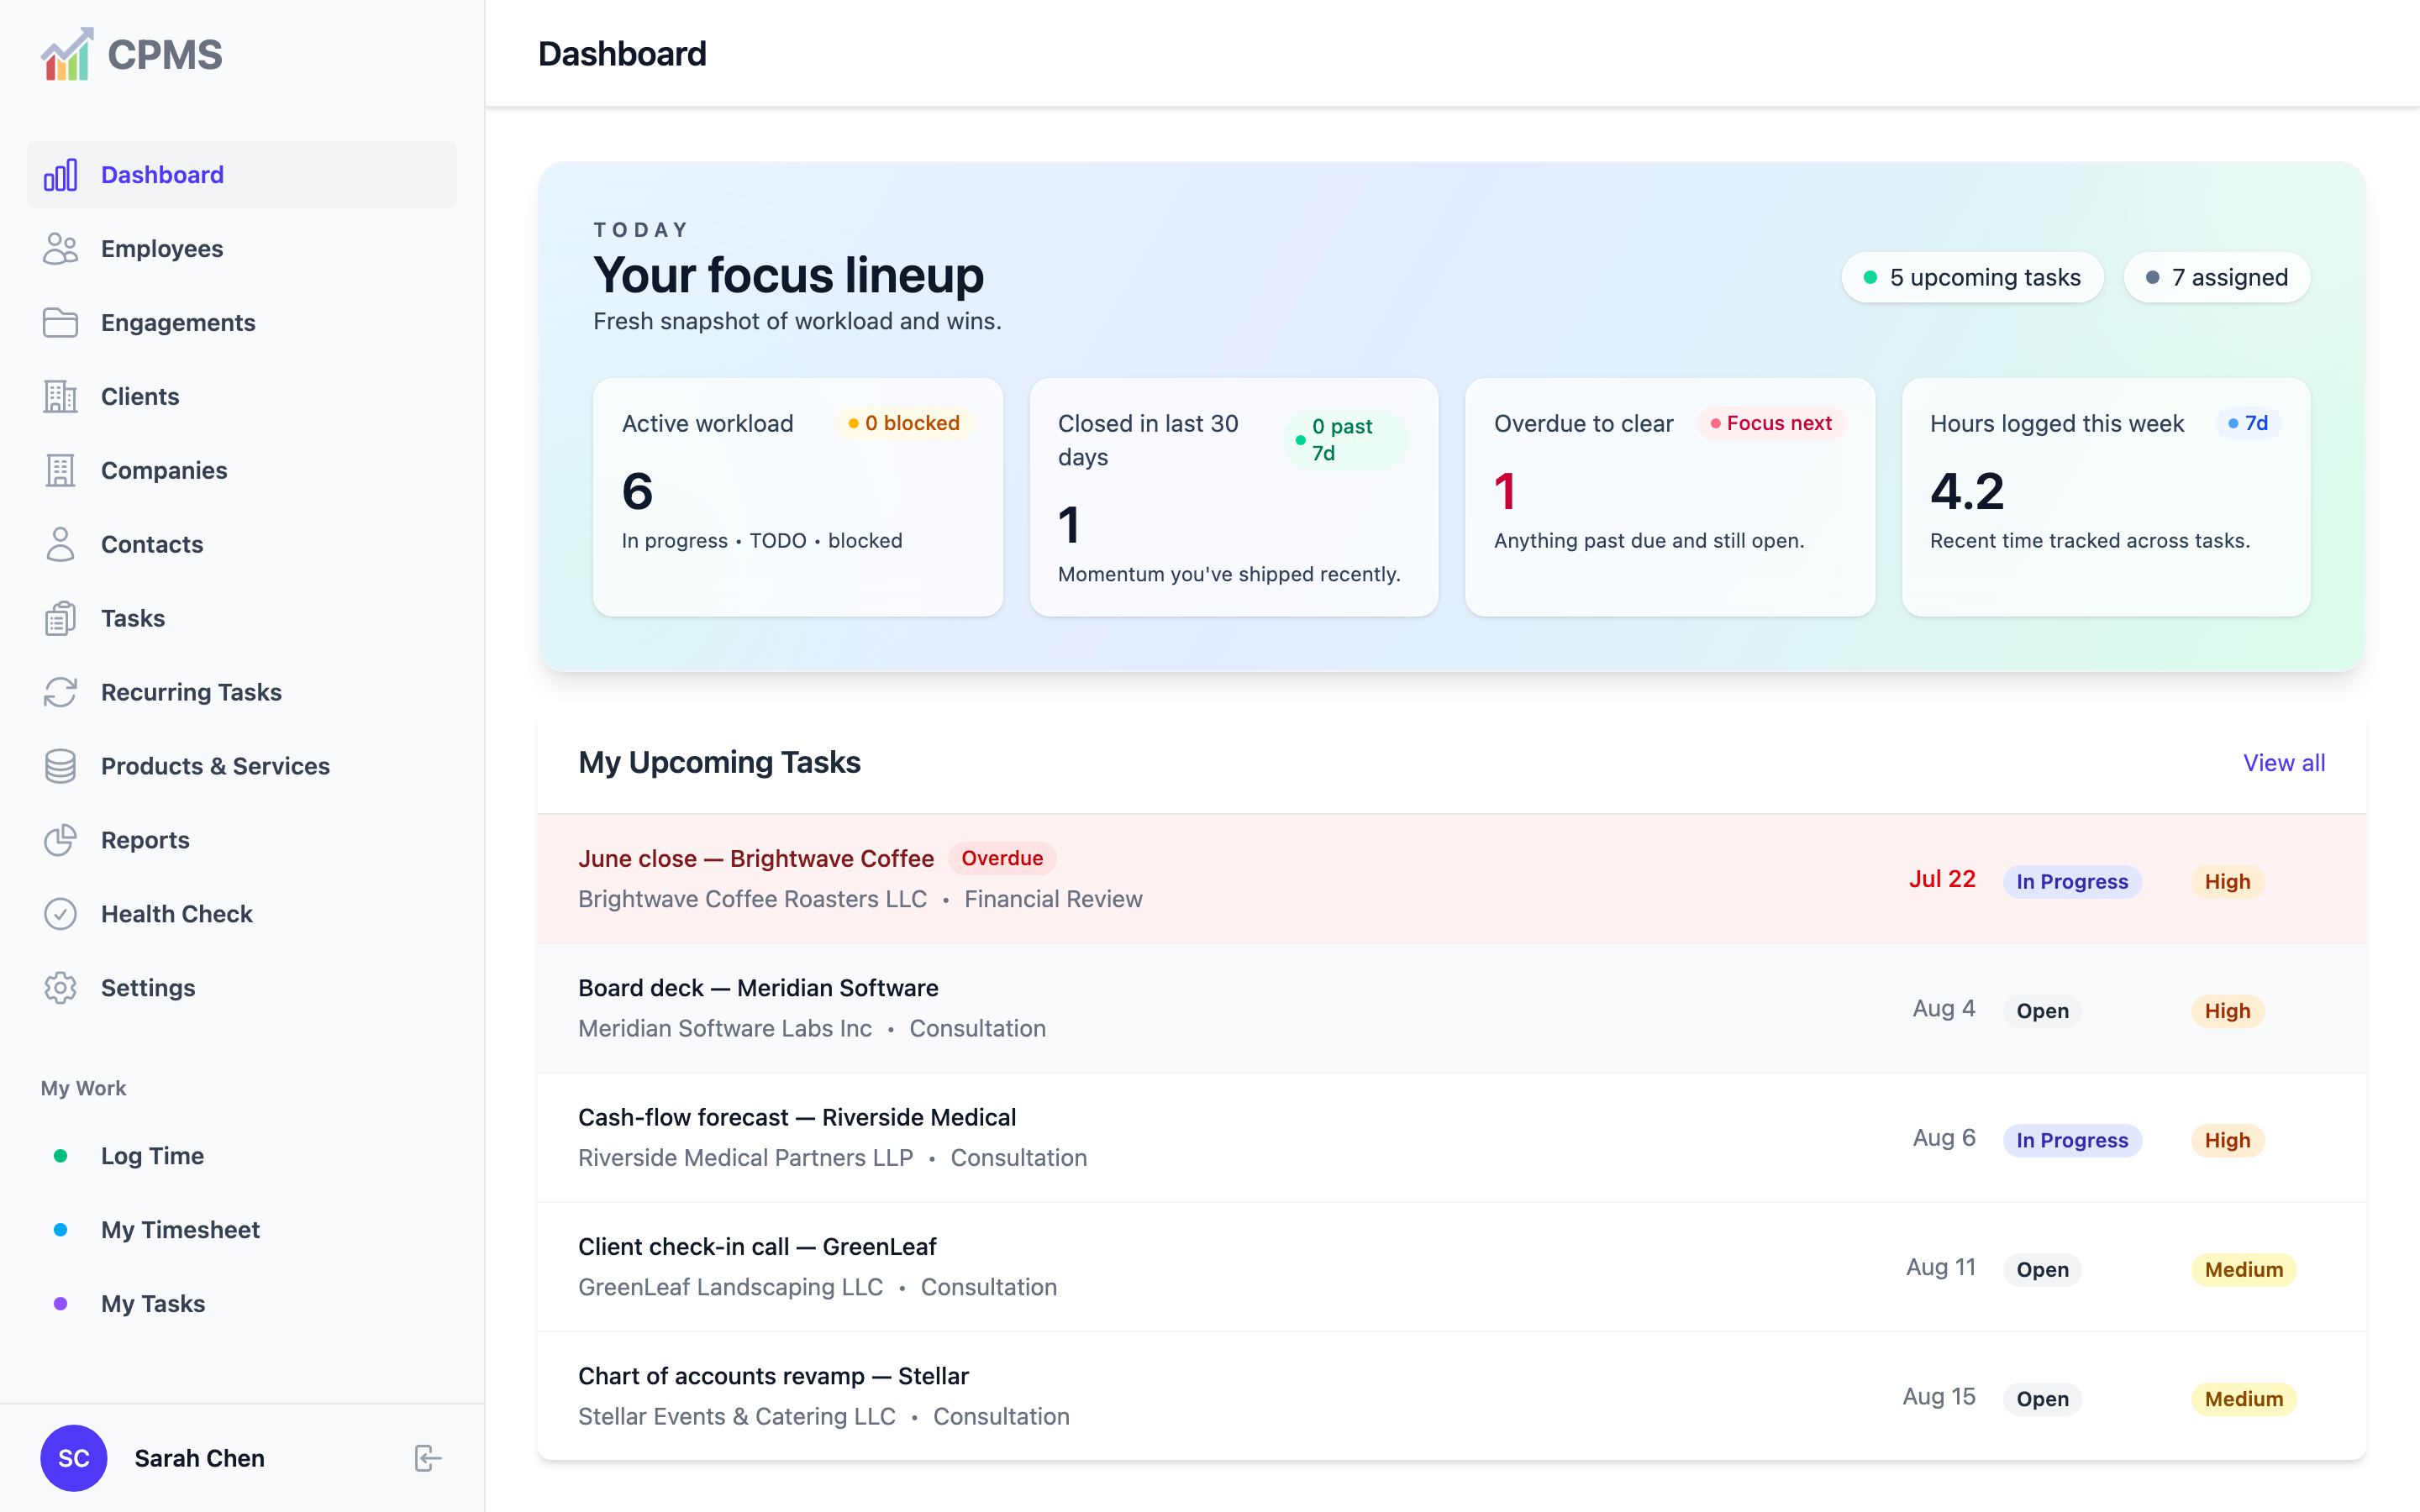Click the red Overdue tag
The width and height of the screenshot is (2420, 1512).
coord(1002,859)
